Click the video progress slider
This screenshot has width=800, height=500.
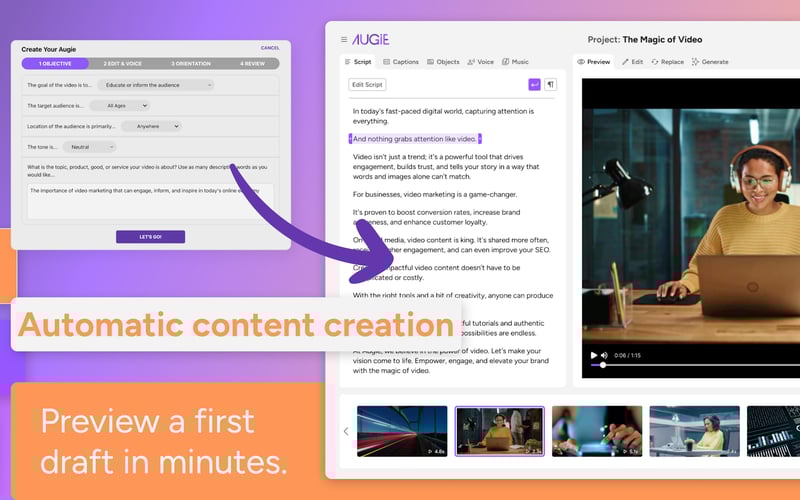click(x=695, y=365)
